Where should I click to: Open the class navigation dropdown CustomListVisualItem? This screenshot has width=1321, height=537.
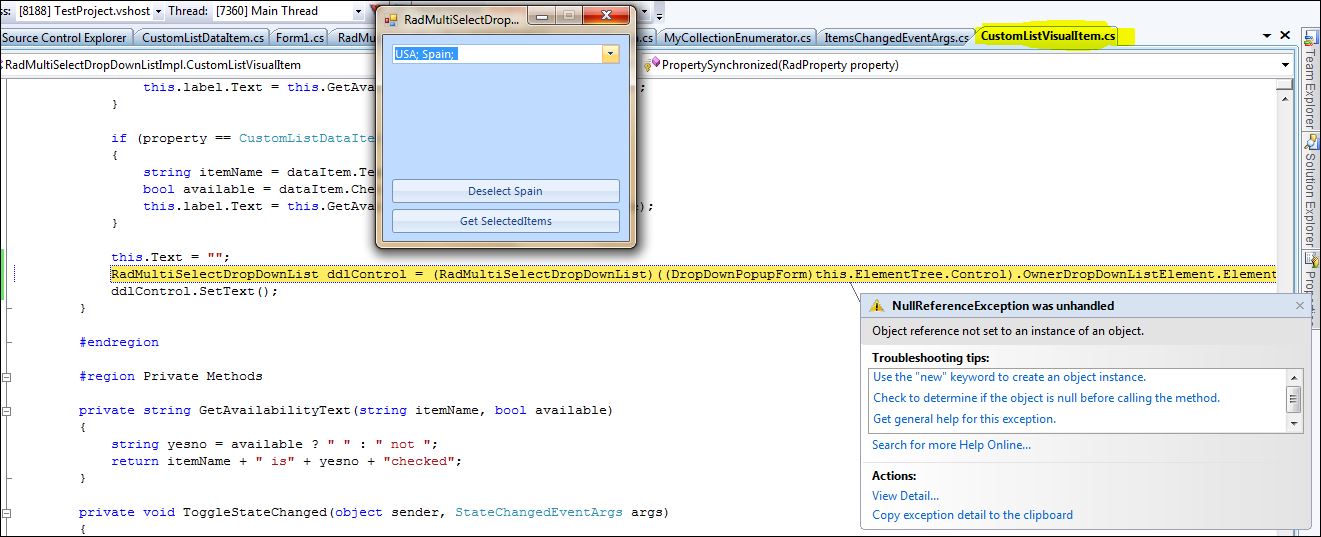tap(187, 65)
